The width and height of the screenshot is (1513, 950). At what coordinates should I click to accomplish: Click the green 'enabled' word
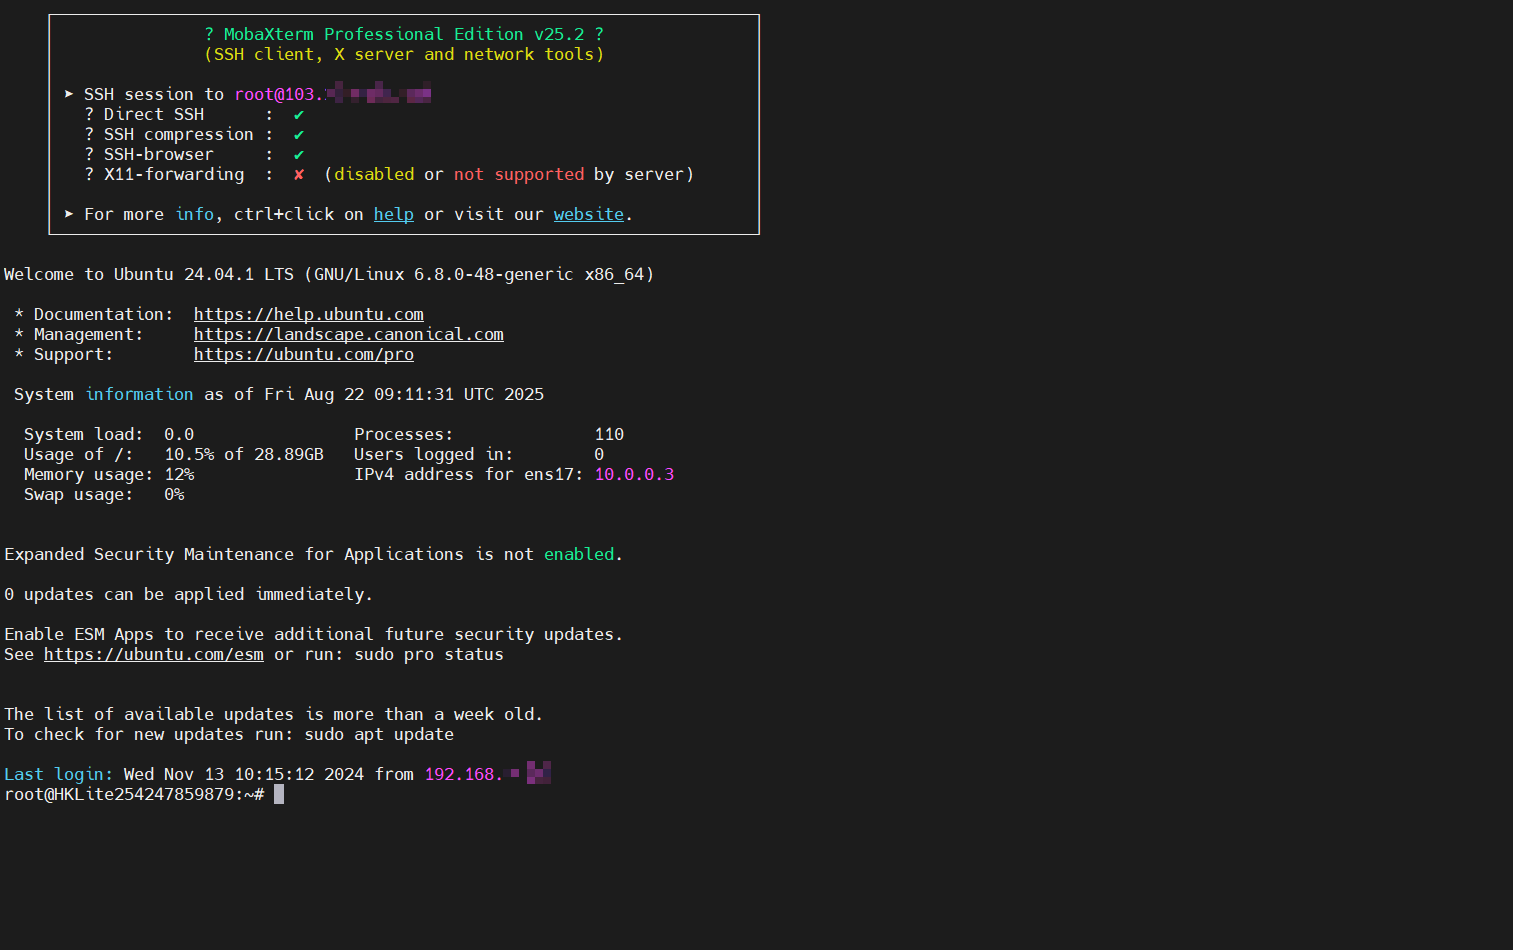(x=579, y=554)
